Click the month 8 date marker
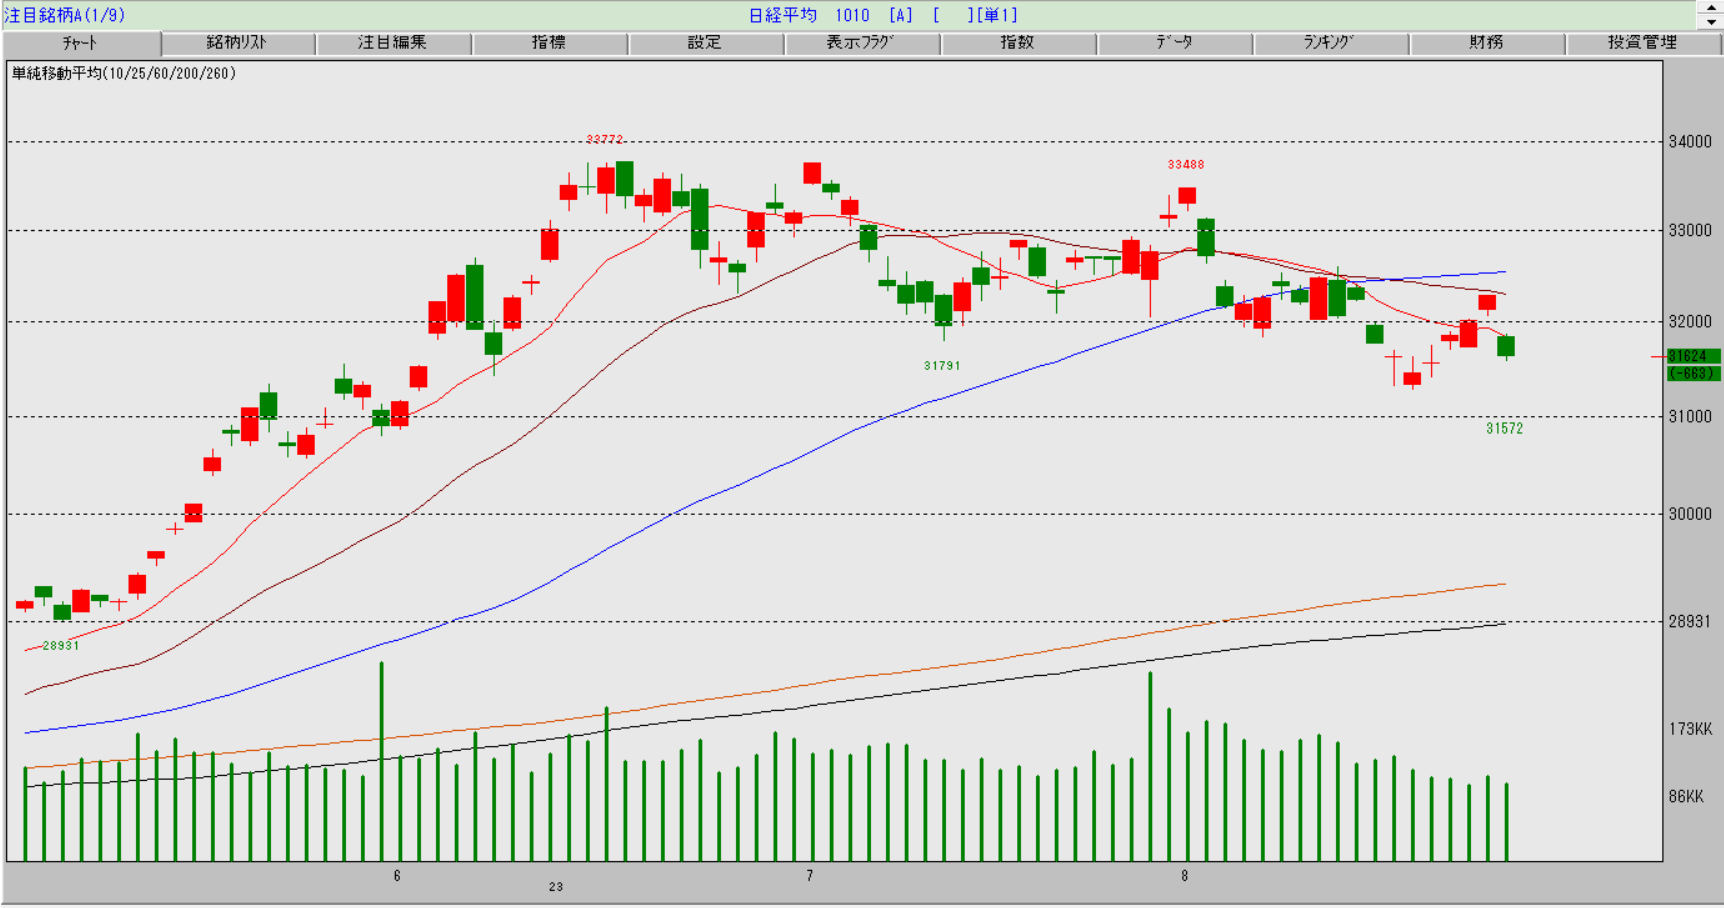The width and height of the screenshot is (1724, 908). 1185,876
